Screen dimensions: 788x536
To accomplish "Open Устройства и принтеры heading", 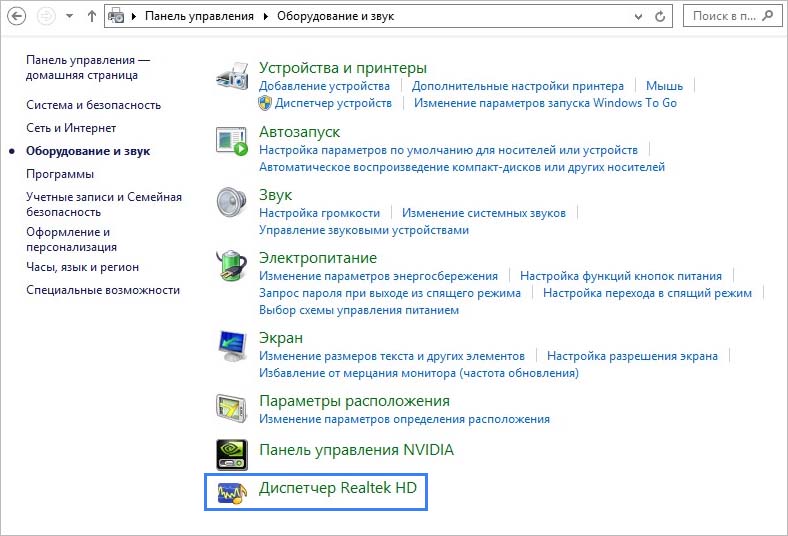I will [343, 68].
